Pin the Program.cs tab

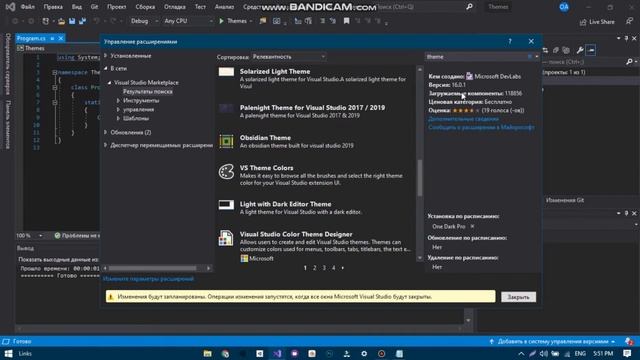(x=52, y=38)
